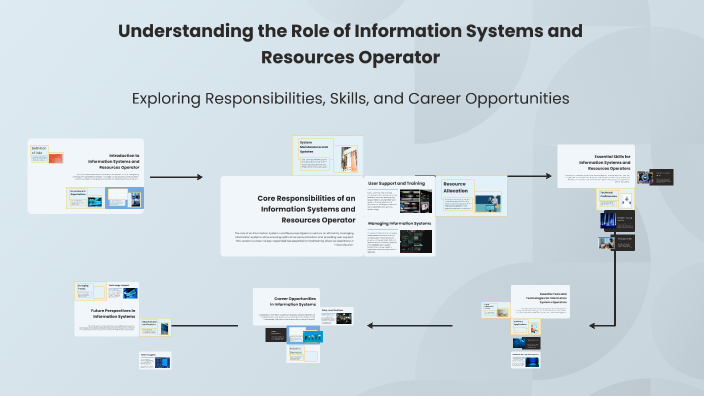Open the 'Future Perspectives in Information Systems' card

pos(106,318)
